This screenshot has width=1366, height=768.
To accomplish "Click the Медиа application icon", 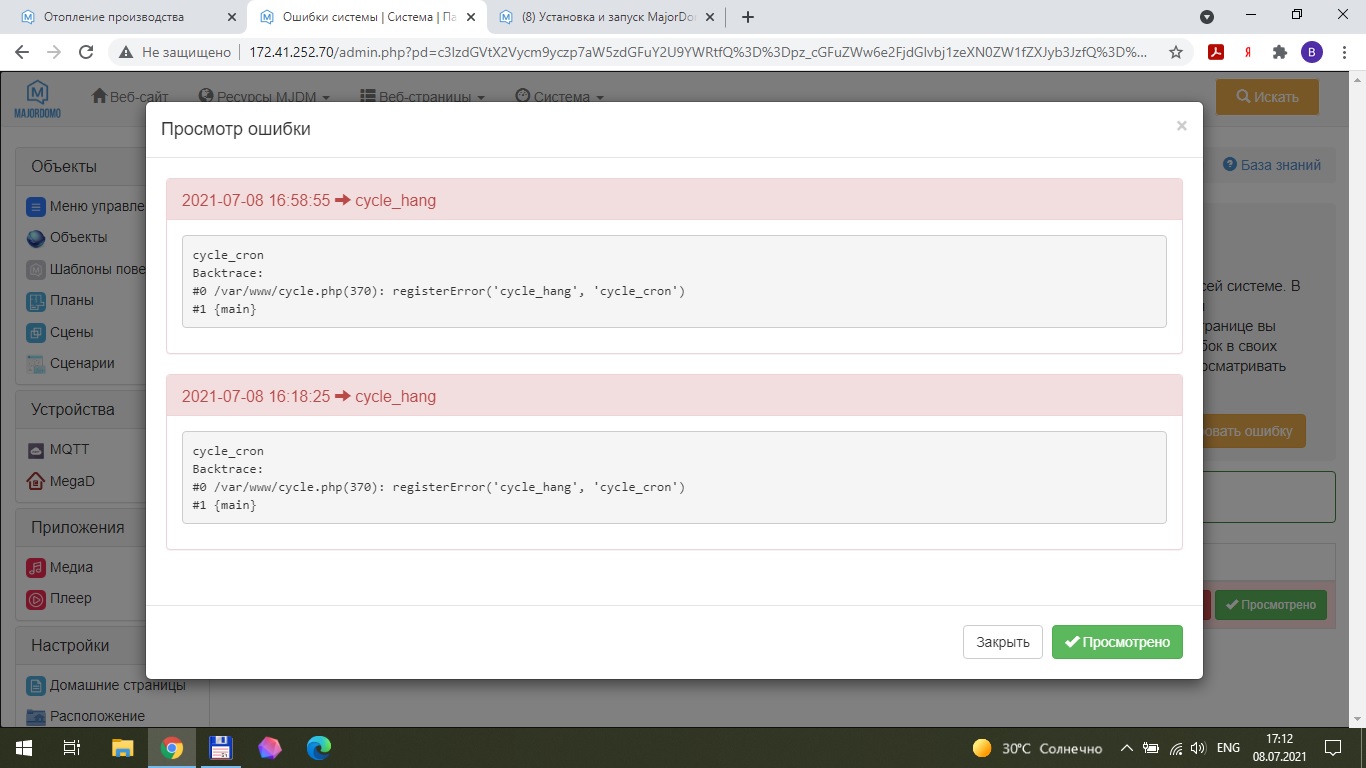I will [x=36, y=567].
